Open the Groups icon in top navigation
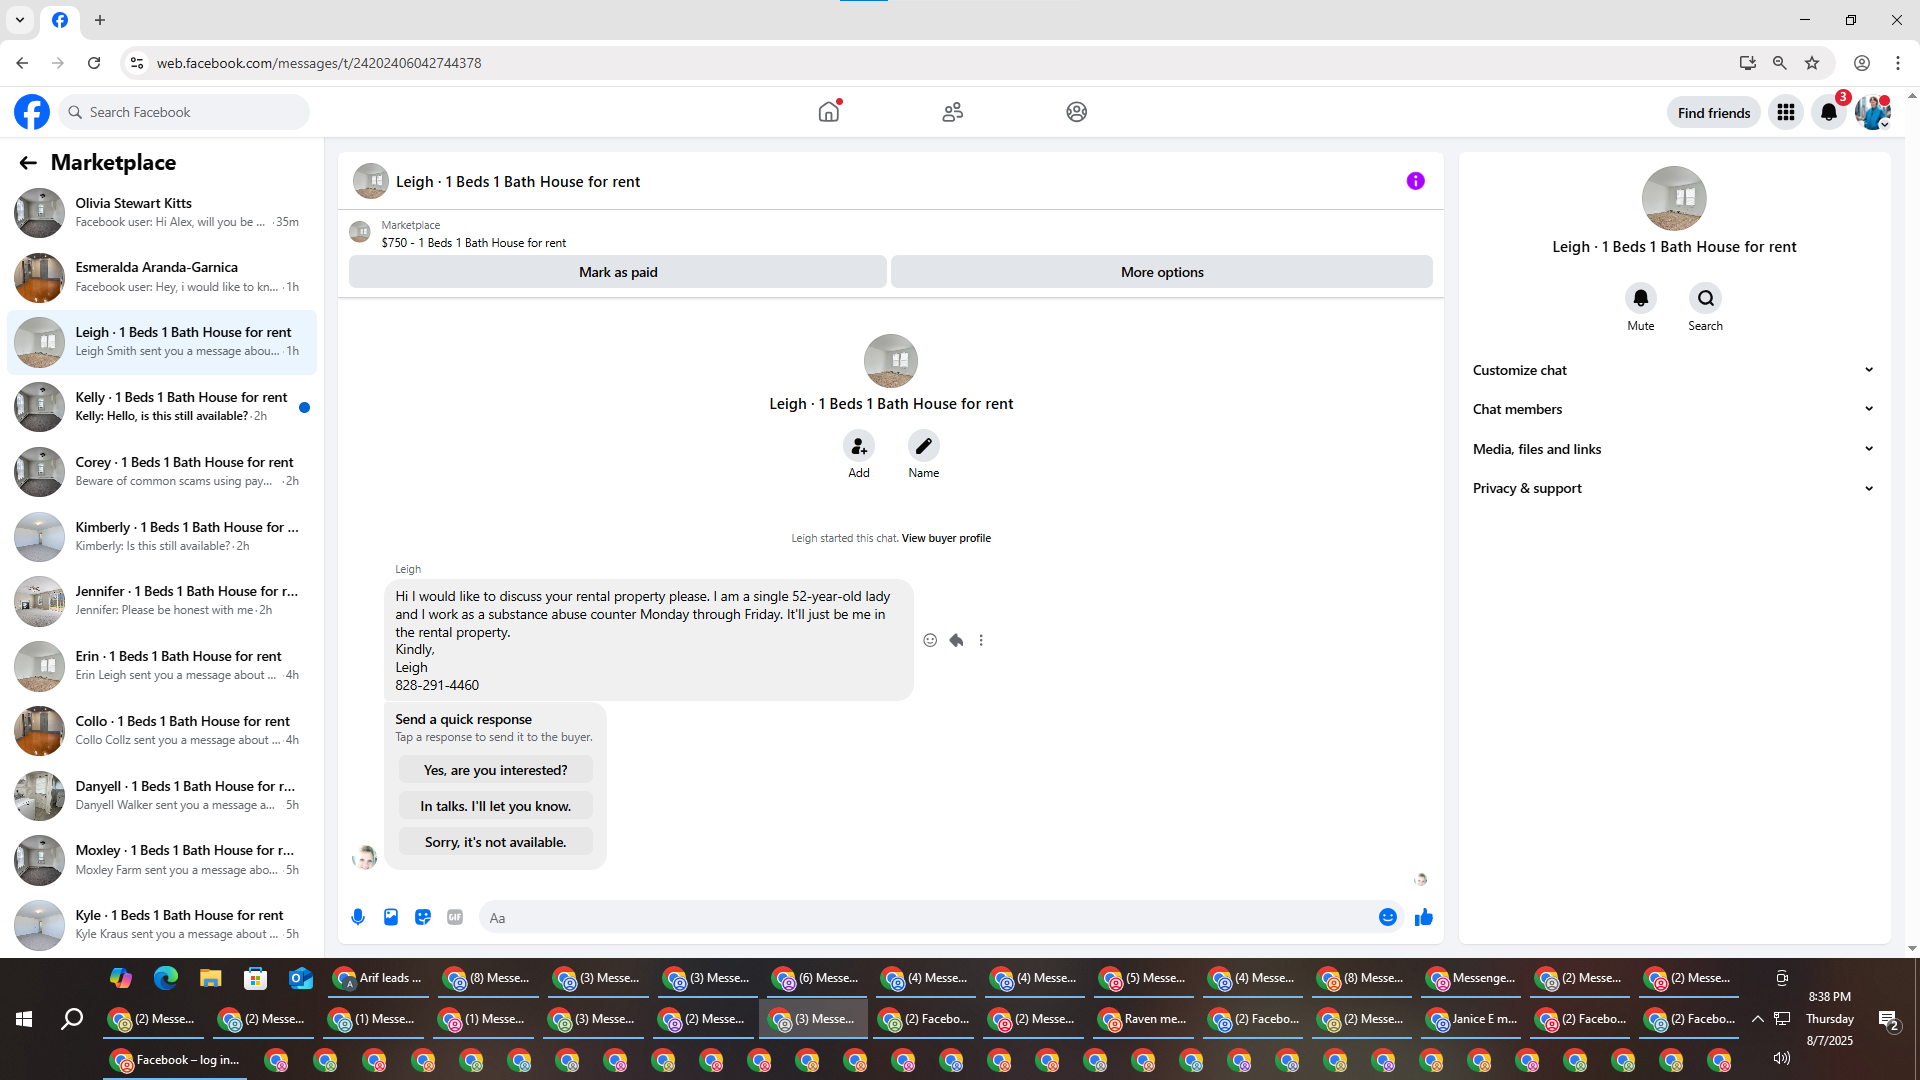The width and height of the screenshot is (1920, 1080). tap(1076, 112)
